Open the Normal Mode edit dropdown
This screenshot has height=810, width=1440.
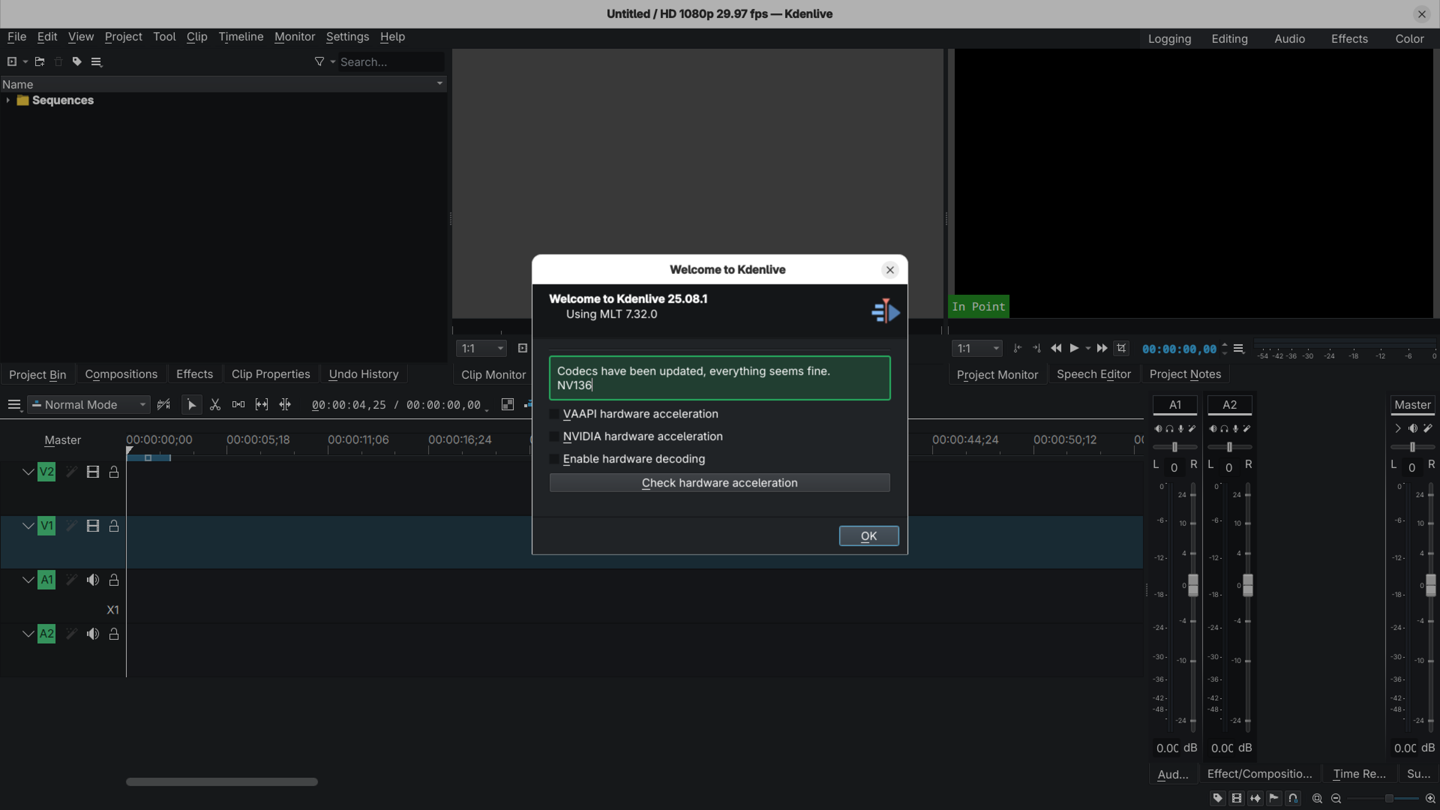click(89, 405)
